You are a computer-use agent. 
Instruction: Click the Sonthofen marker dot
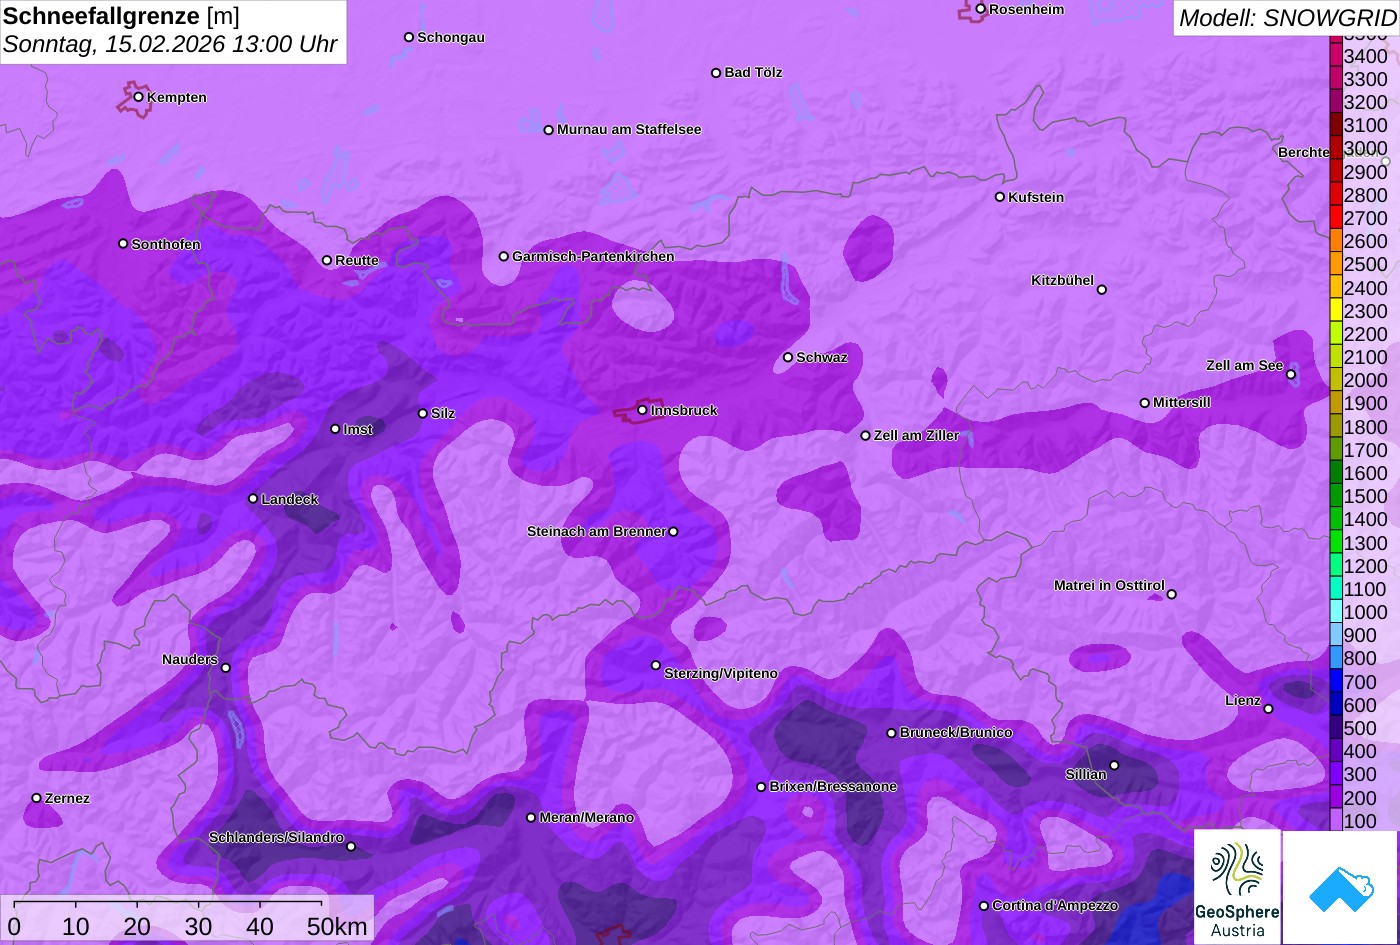pos(123,244)
